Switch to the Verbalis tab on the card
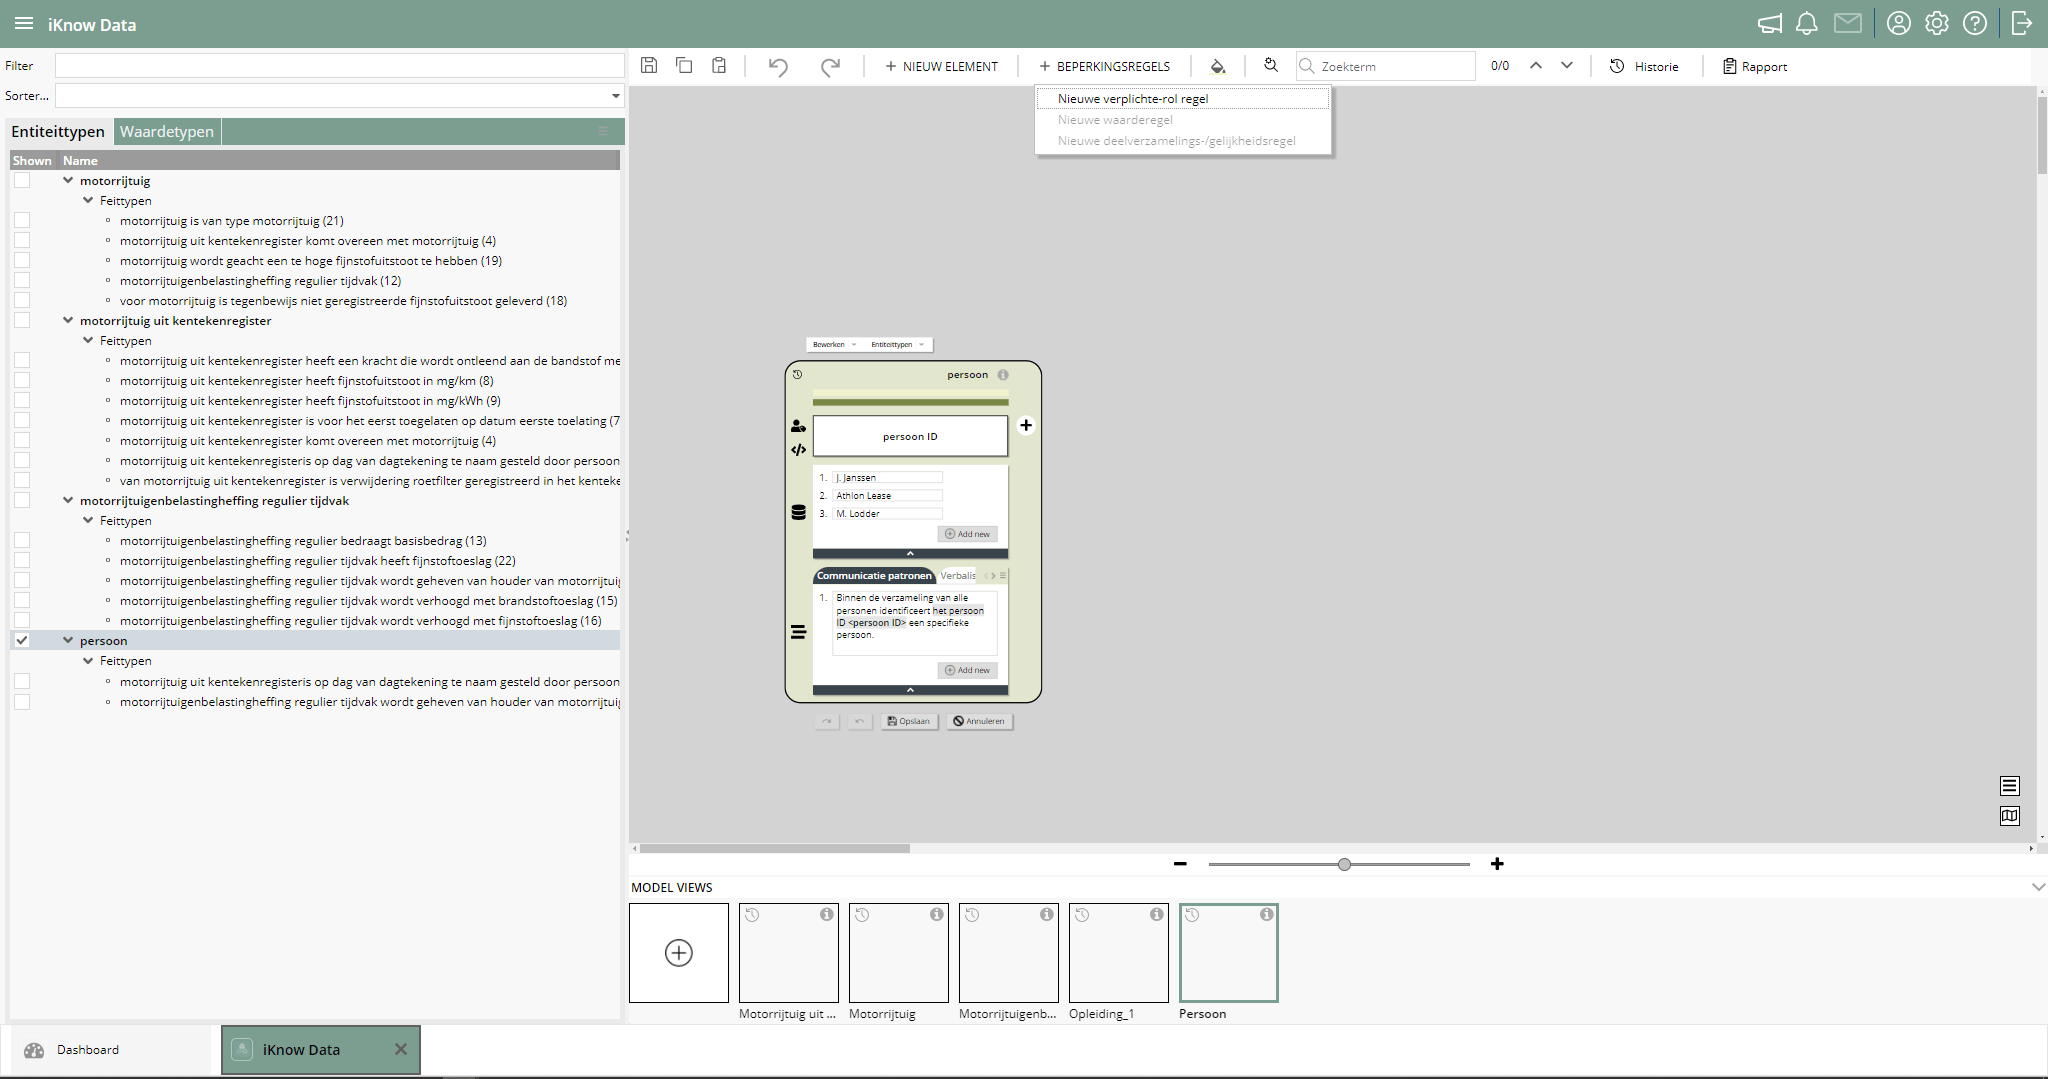Viewport: 2048px width, 1079px height. [x=958, y=575]
